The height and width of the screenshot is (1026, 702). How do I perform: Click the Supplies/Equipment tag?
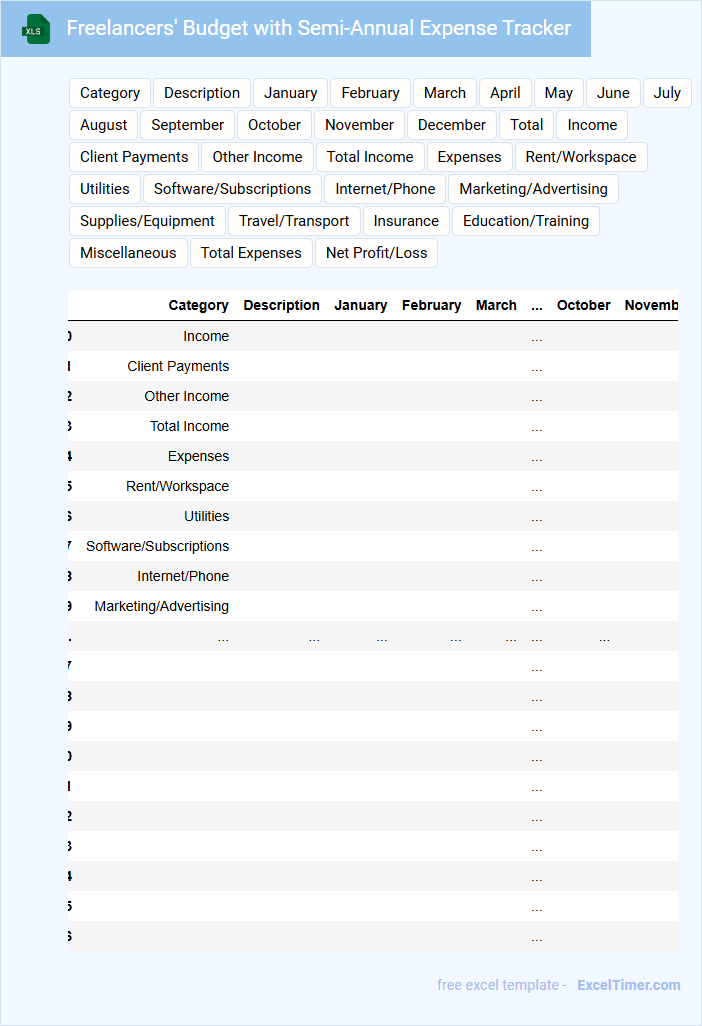[147, 221]
